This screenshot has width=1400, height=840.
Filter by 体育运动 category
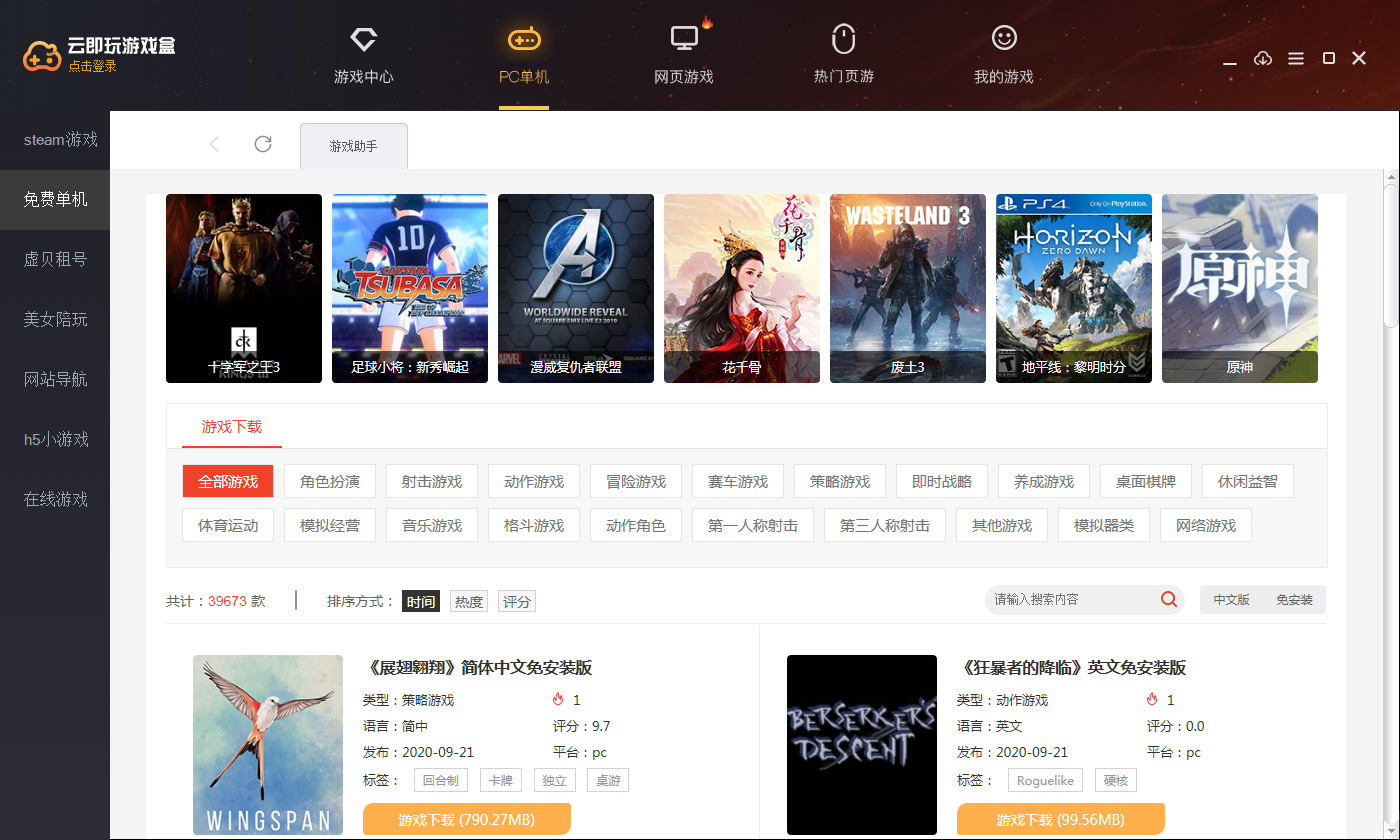(x=228, y=525)
